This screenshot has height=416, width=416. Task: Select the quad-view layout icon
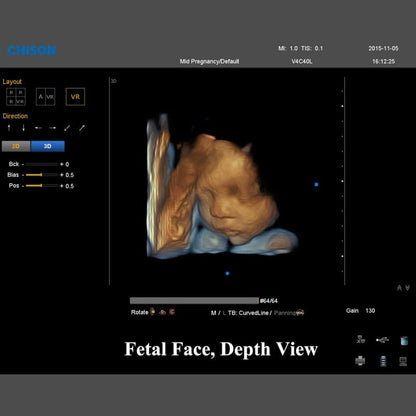coord(16,97)
